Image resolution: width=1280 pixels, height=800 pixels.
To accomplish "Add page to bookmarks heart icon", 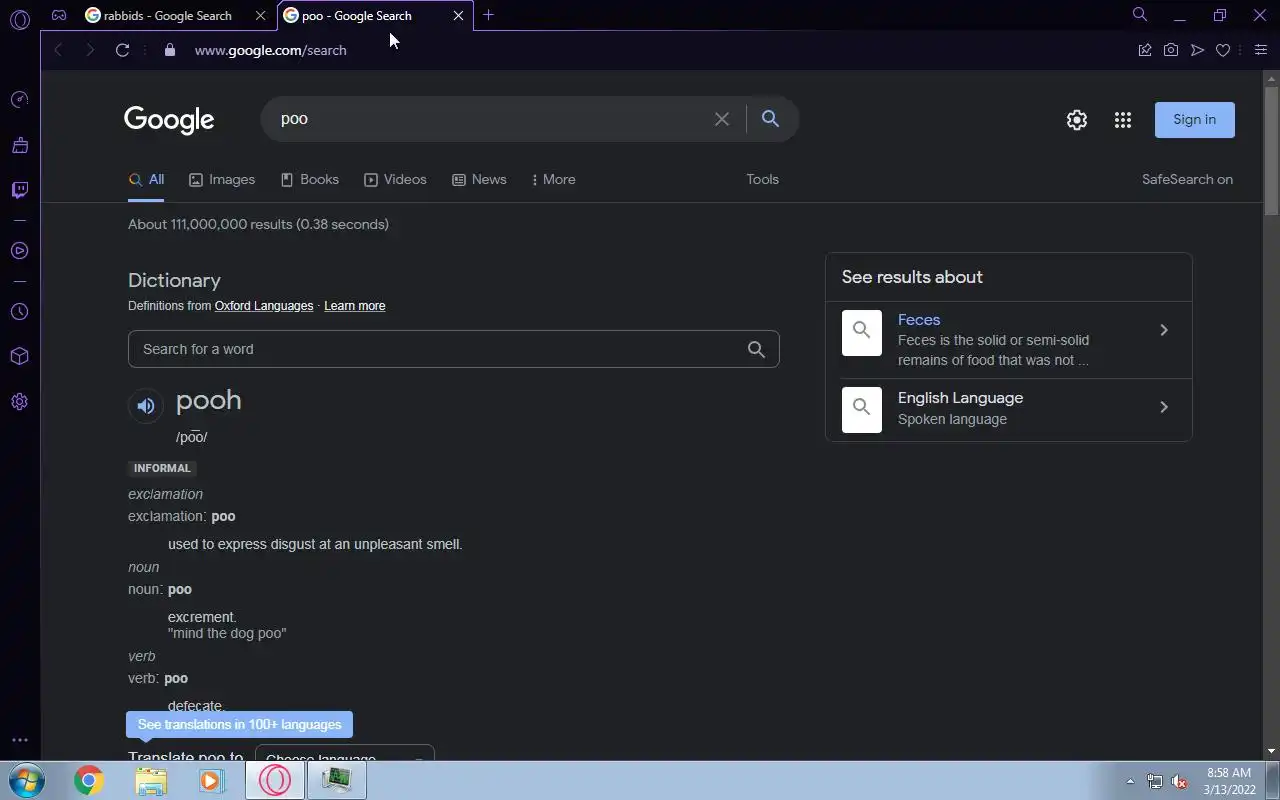I will [x=1223, y=50].
